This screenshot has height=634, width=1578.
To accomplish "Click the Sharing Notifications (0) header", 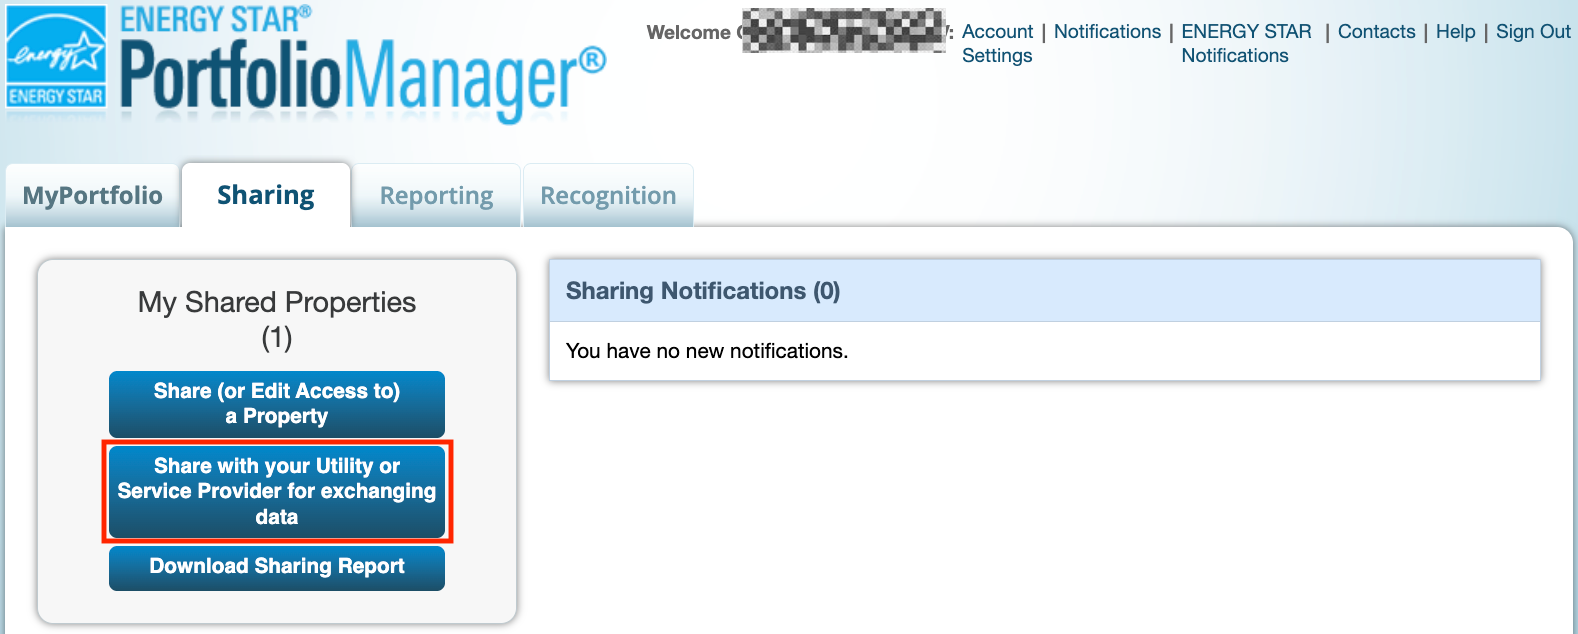I will 1045,291.
